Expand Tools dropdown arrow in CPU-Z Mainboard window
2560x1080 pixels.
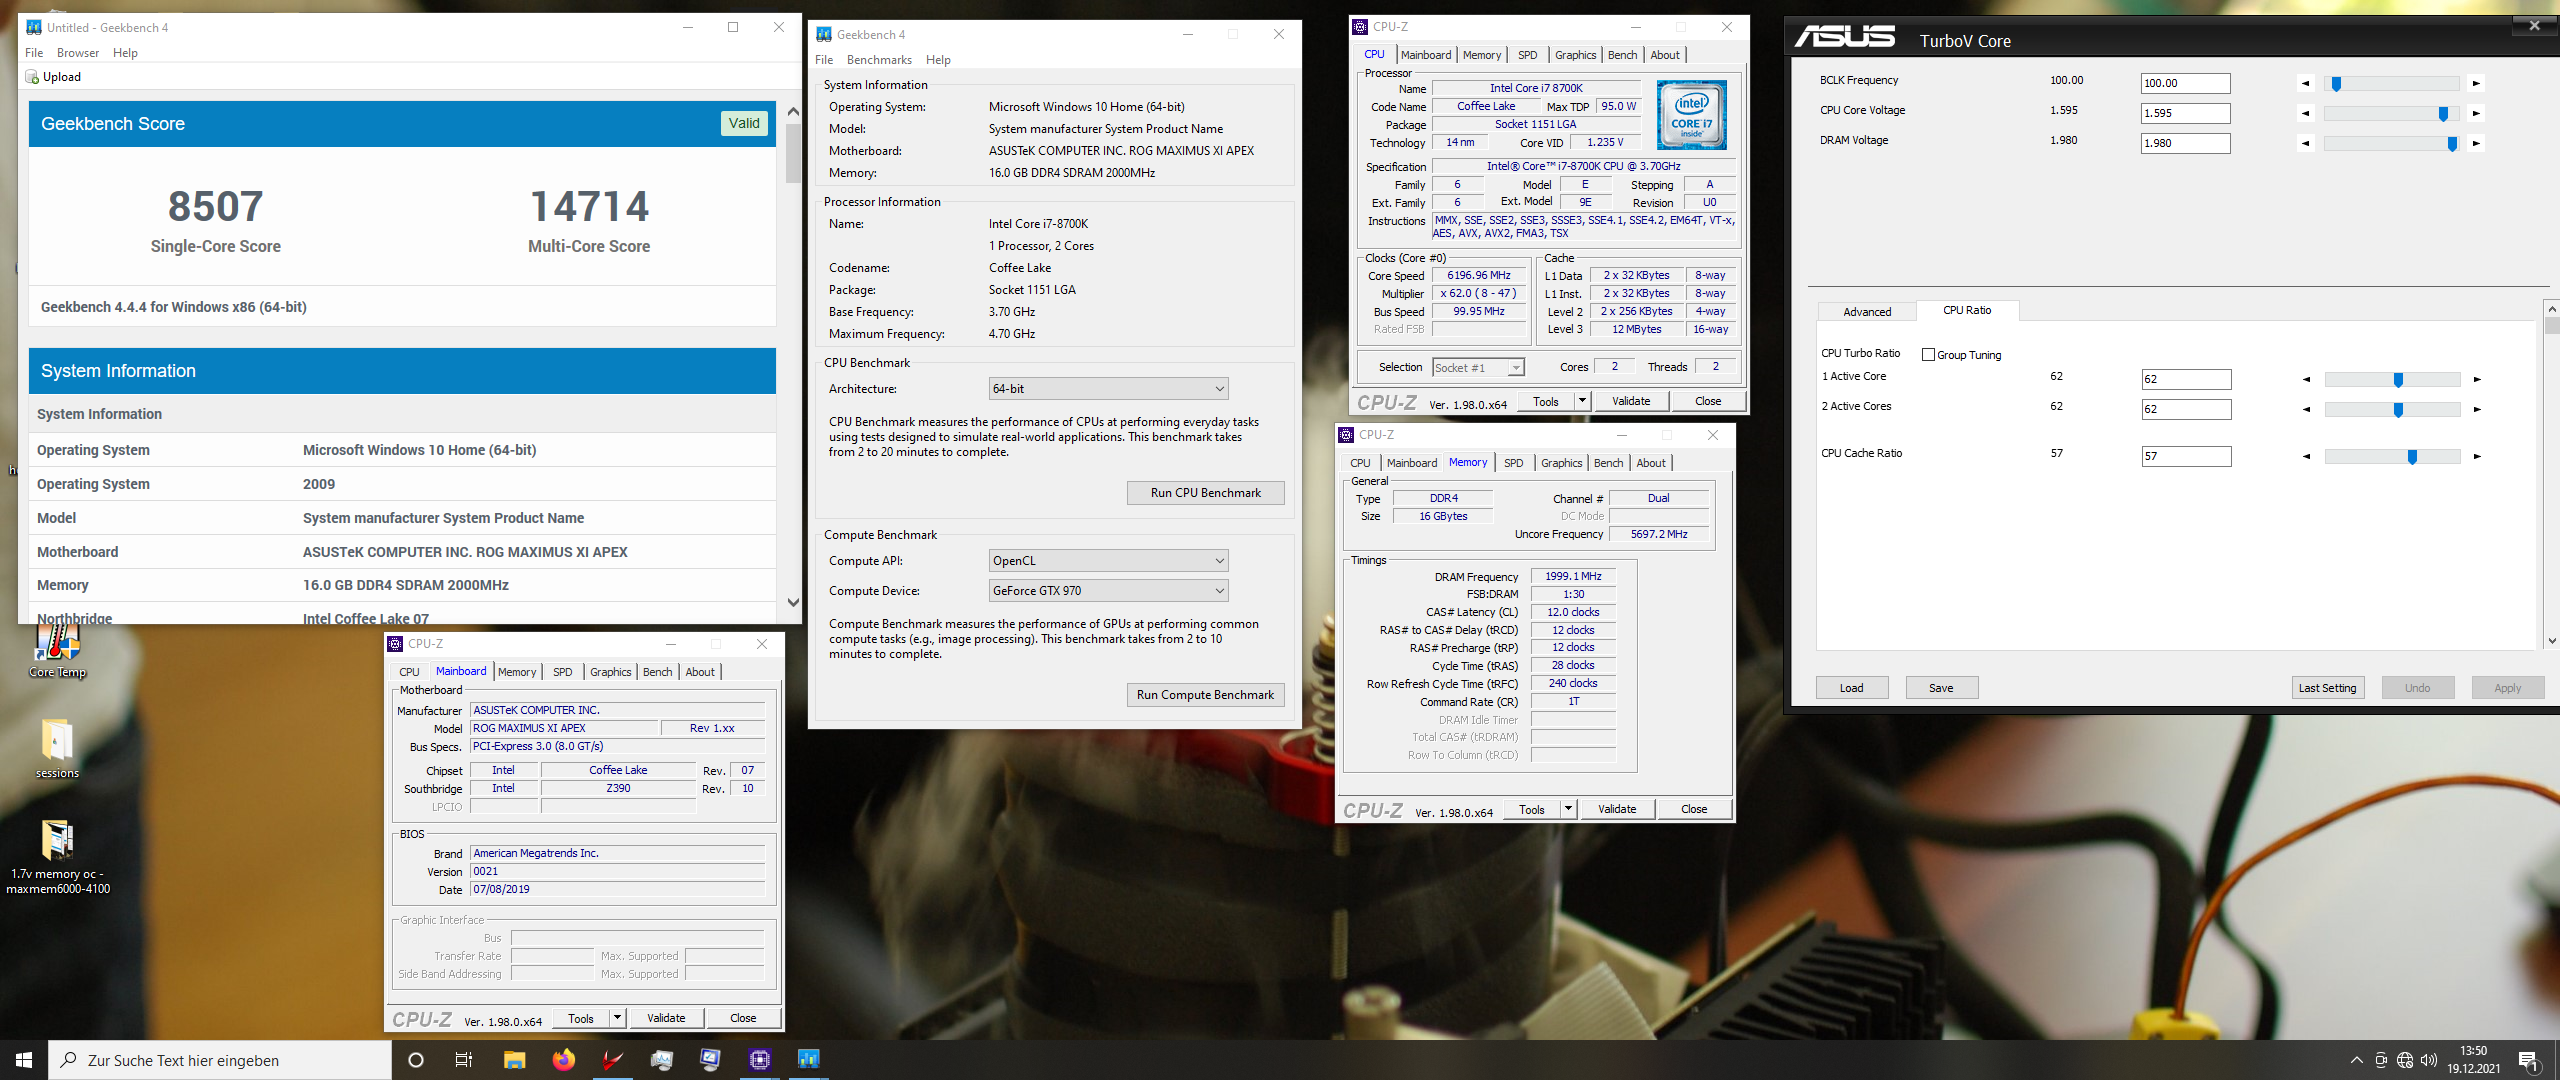[x=617, y=1018]
